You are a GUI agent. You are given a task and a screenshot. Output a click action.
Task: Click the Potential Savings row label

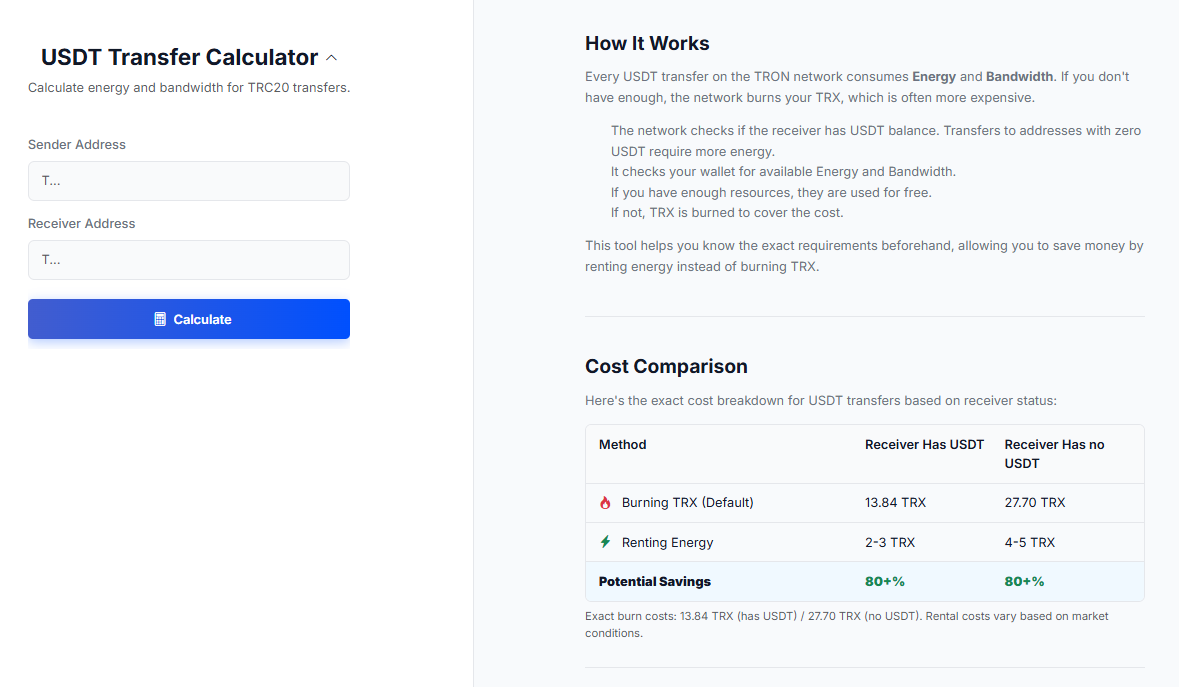(x=655, y=582)
